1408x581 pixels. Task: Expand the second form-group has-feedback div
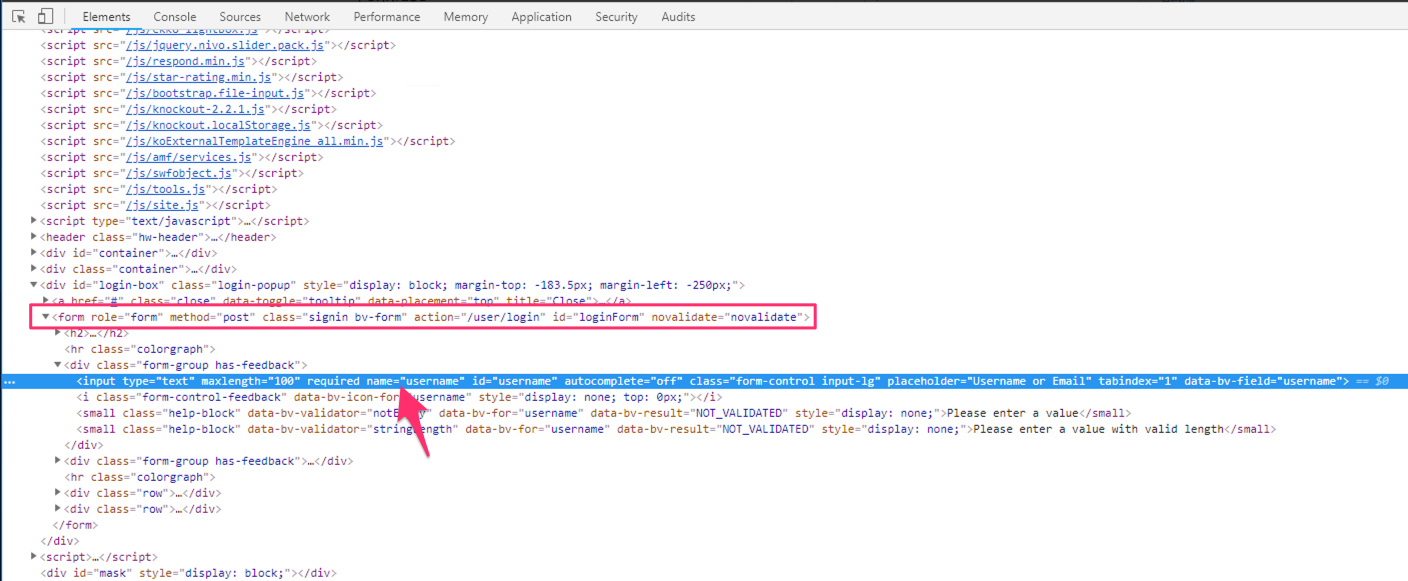pyautogui.click(x=59, y=461)
